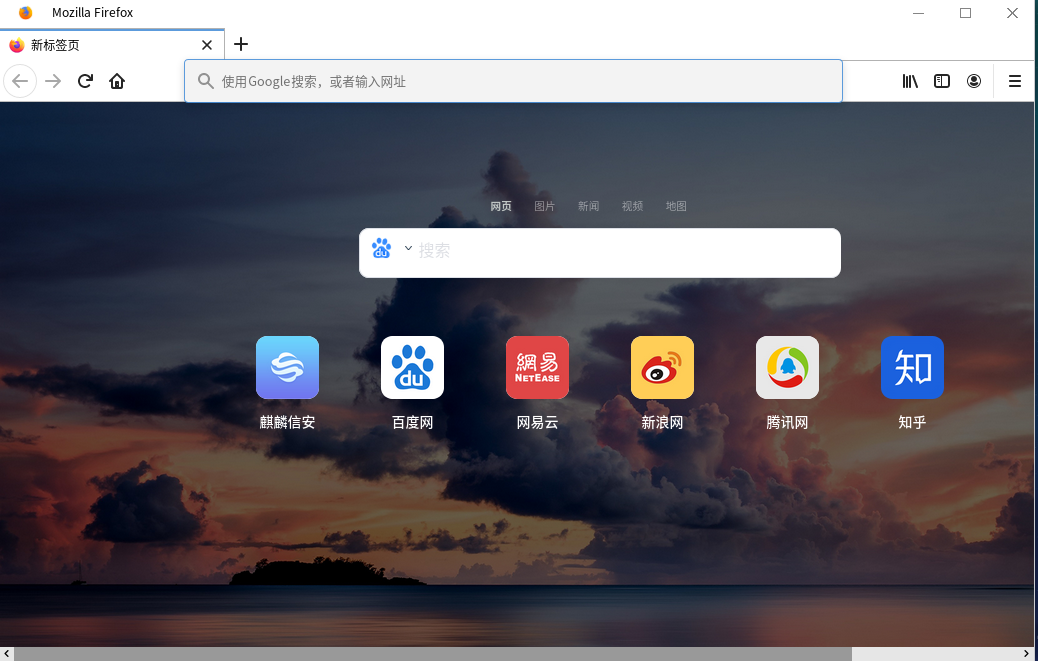The width and height of the screenshot is (1038, 661).
Task: Click inside the page search input field
Action: (x=600, y=252)
